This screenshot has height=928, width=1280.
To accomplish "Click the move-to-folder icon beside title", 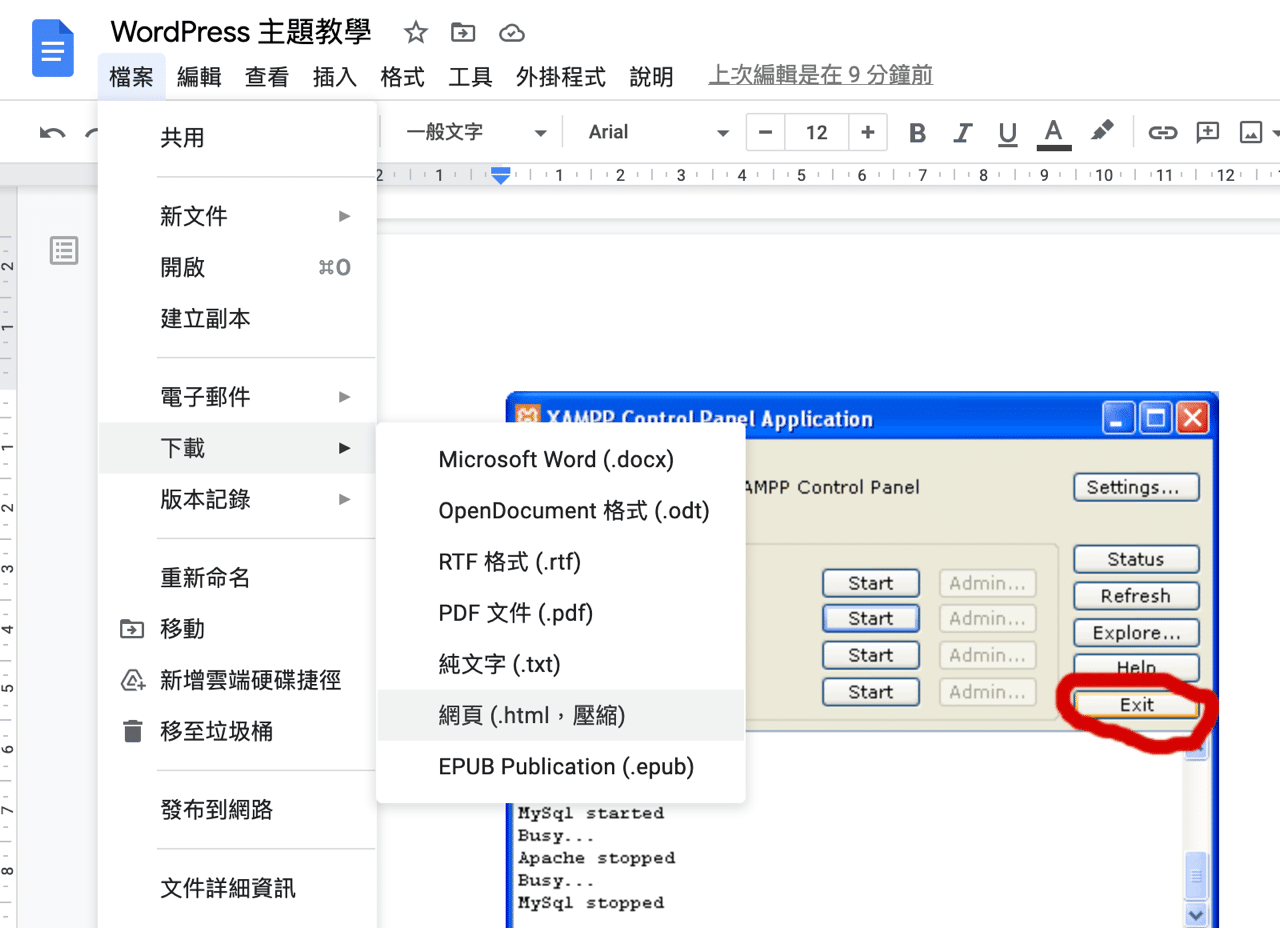I will tap(463, 33).
